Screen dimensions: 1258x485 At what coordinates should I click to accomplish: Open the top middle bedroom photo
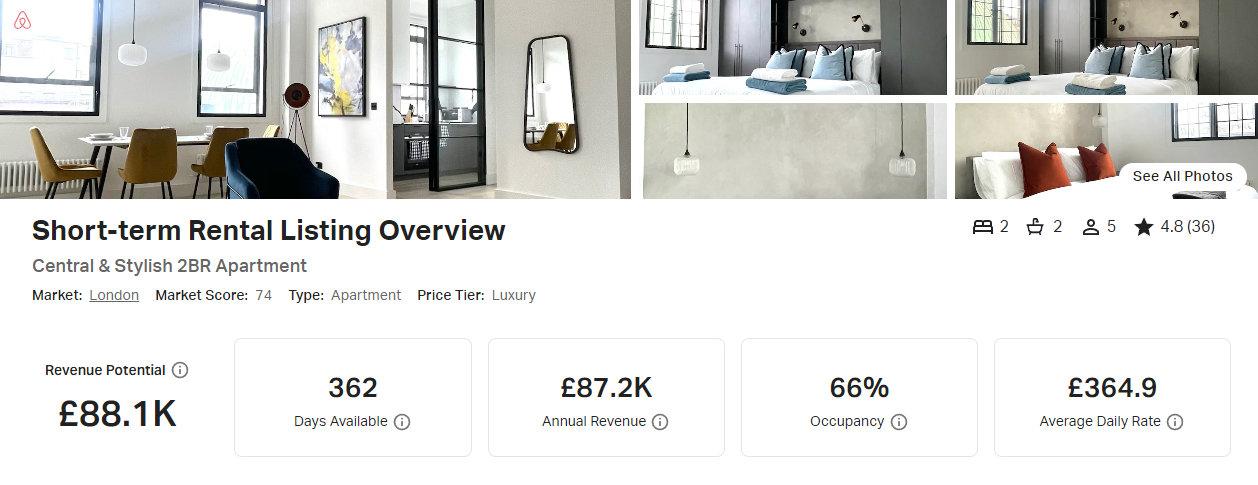793,47
